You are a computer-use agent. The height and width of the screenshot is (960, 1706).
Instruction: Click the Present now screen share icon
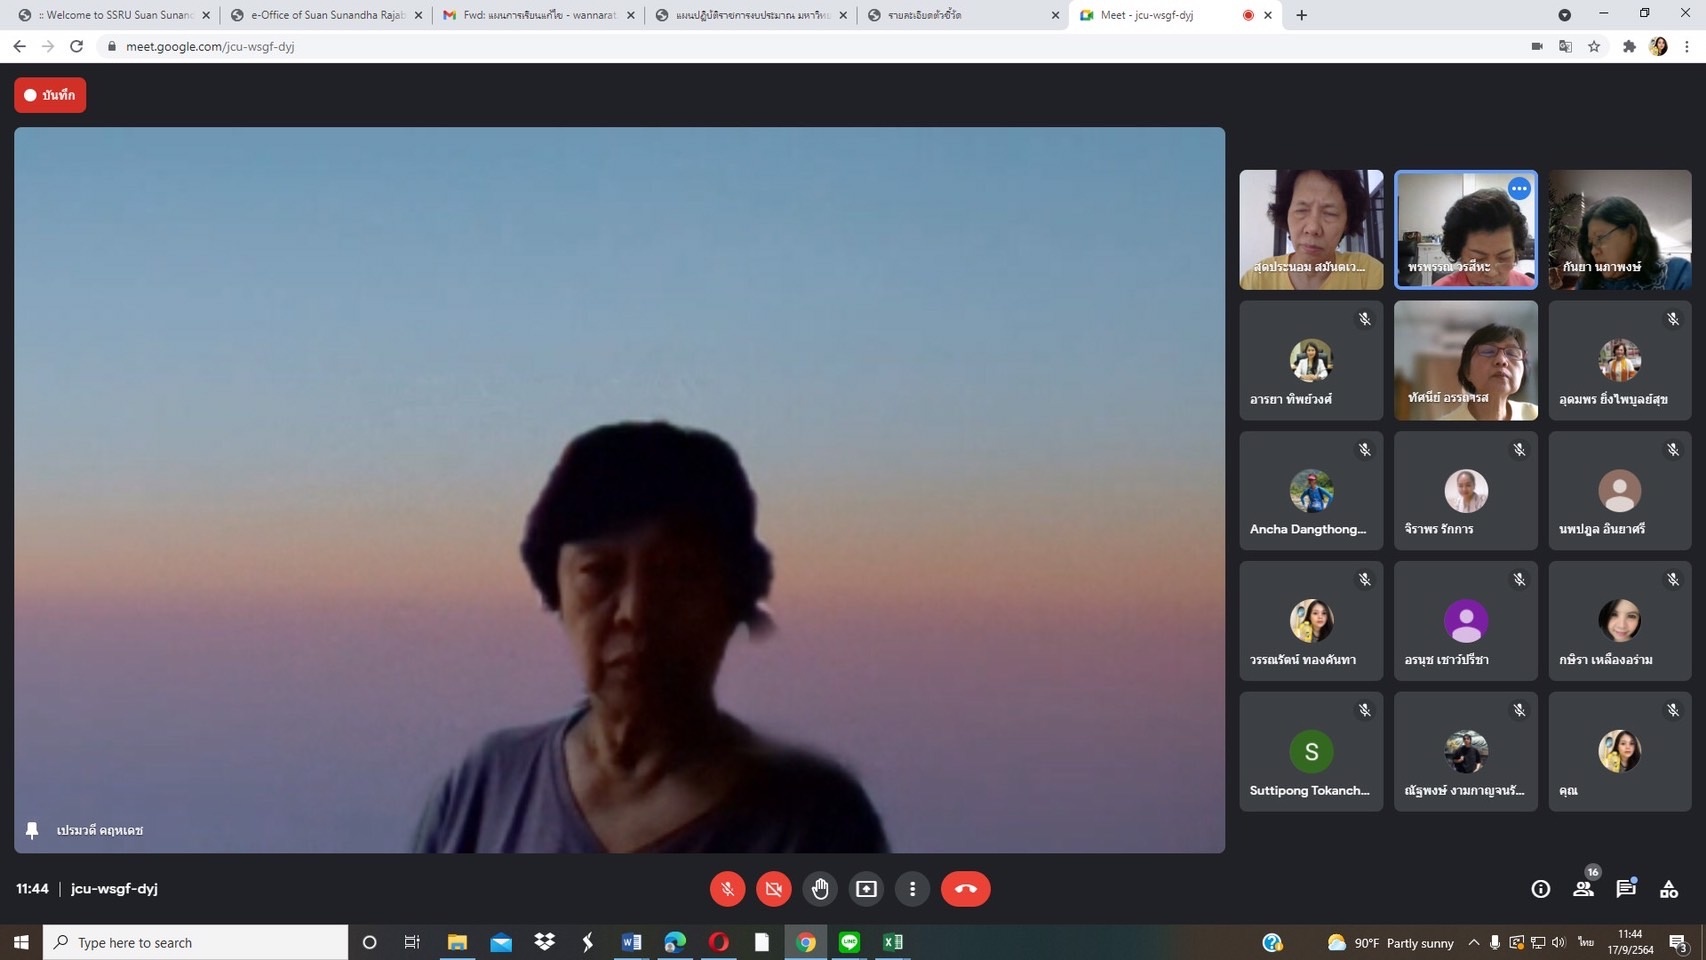tap(866, 889)
